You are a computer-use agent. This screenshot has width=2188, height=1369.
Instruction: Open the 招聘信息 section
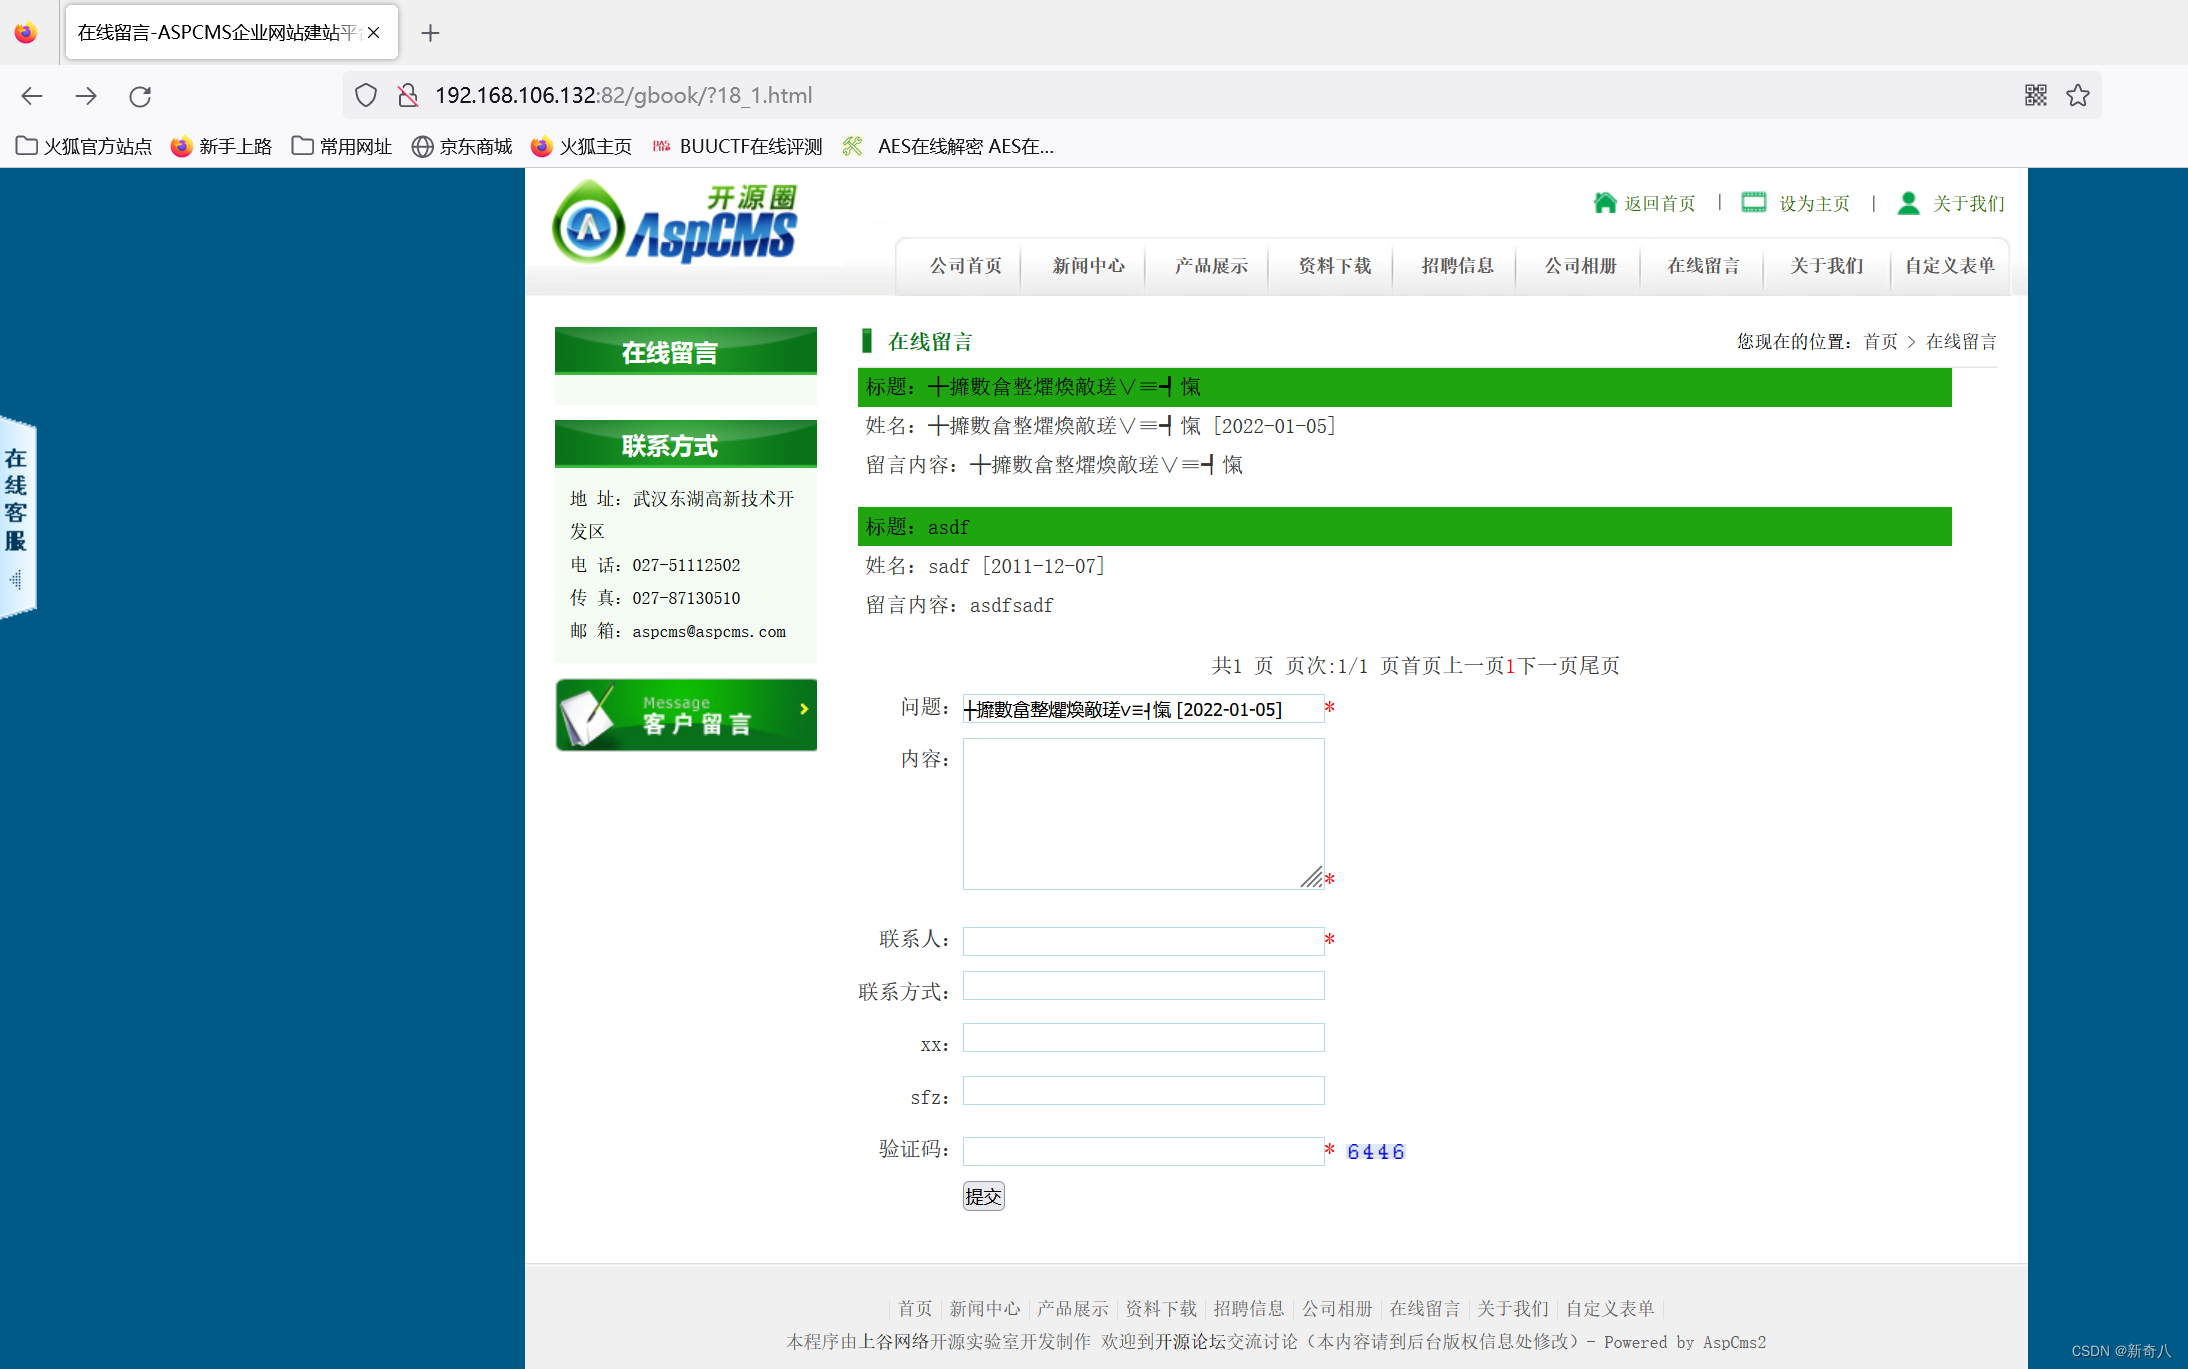click(1457, 266)
